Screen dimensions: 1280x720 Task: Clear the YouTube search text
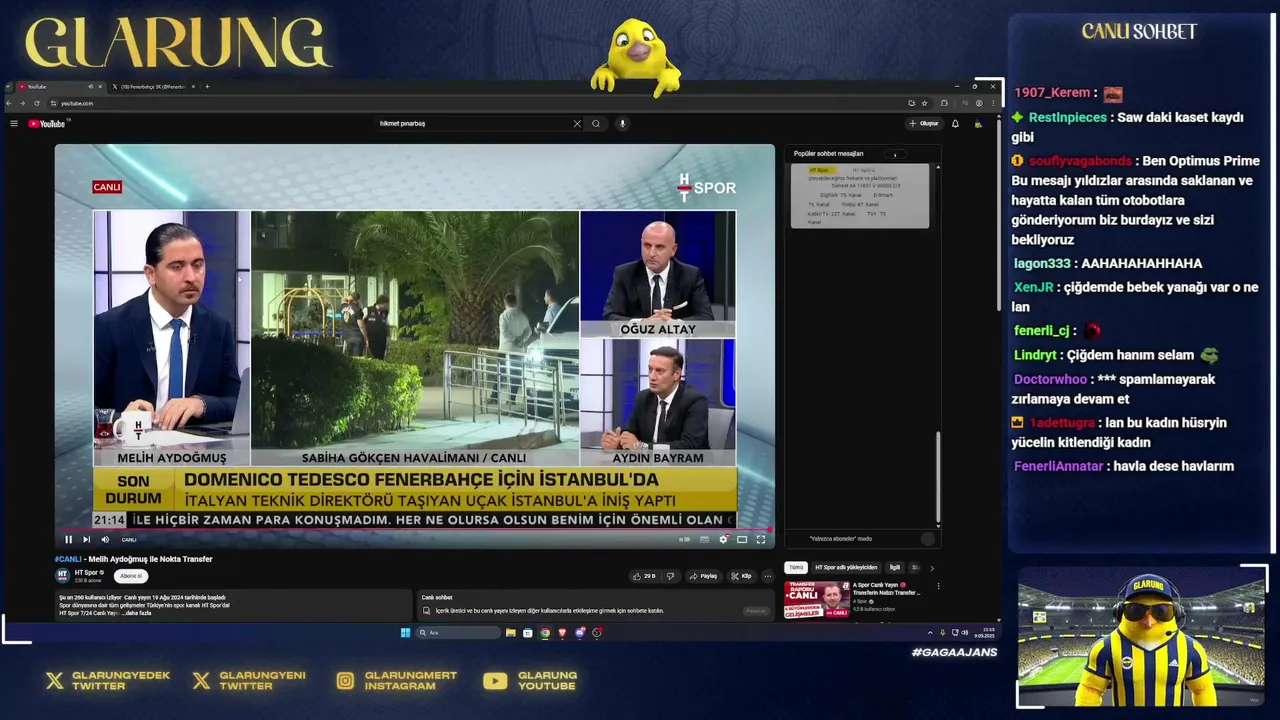coord(577,124)
